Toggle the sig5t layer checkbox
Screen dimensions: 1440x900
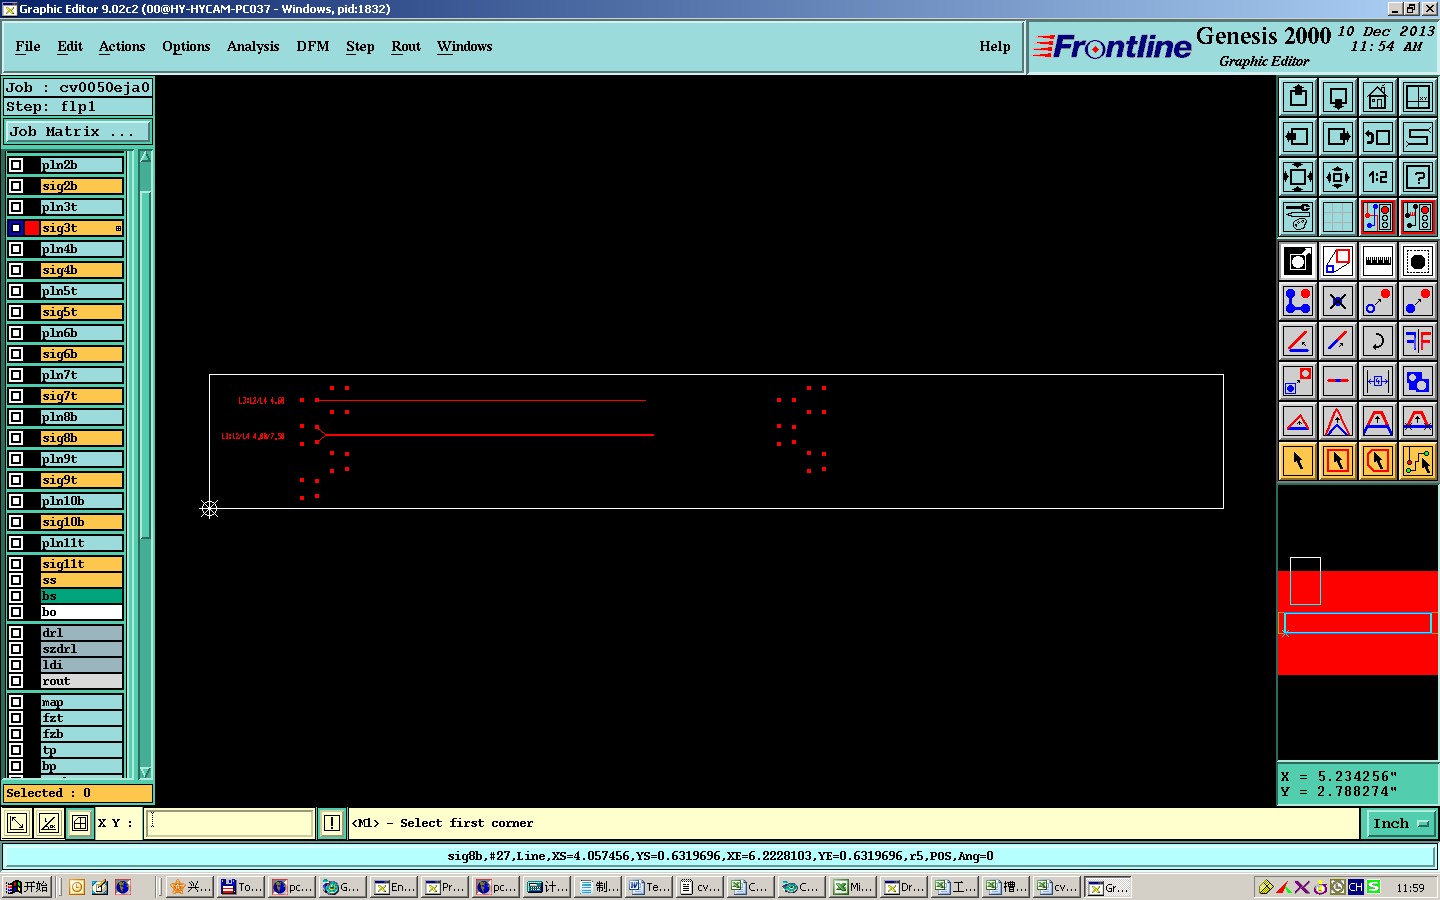coord(16,312)
